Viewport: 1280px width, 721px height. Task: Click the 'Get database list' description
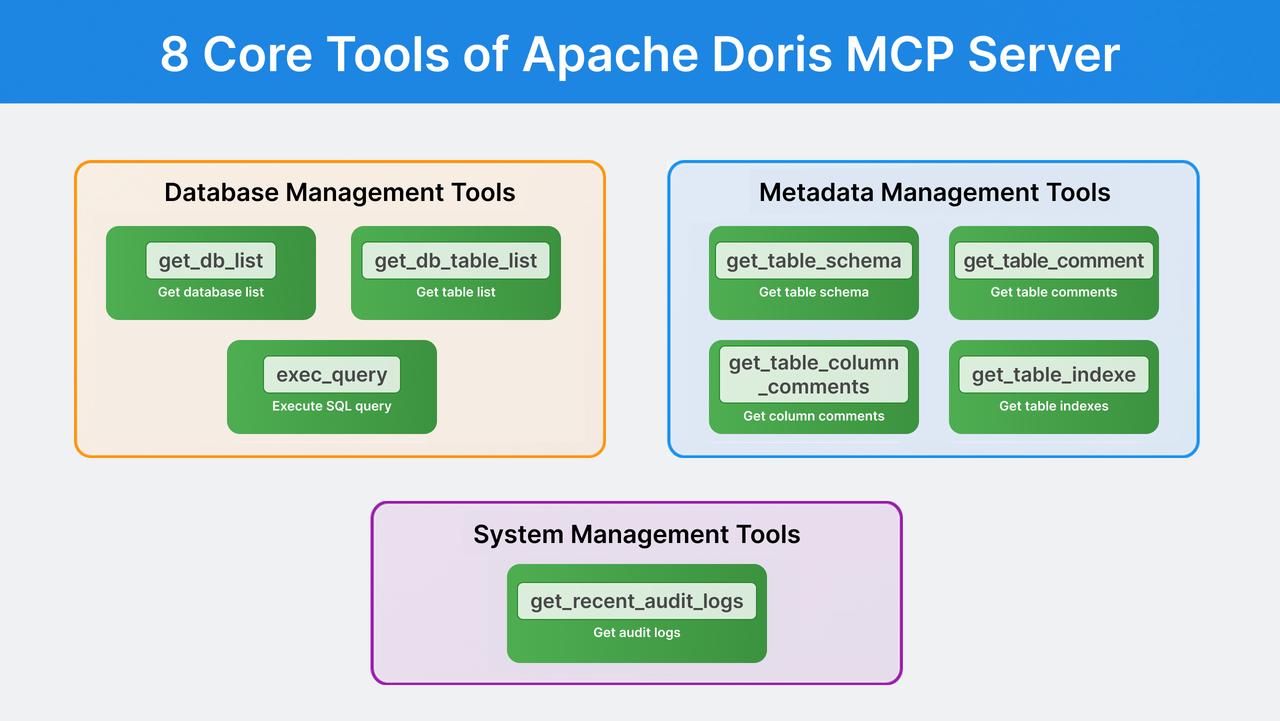(x=211, y=292)
